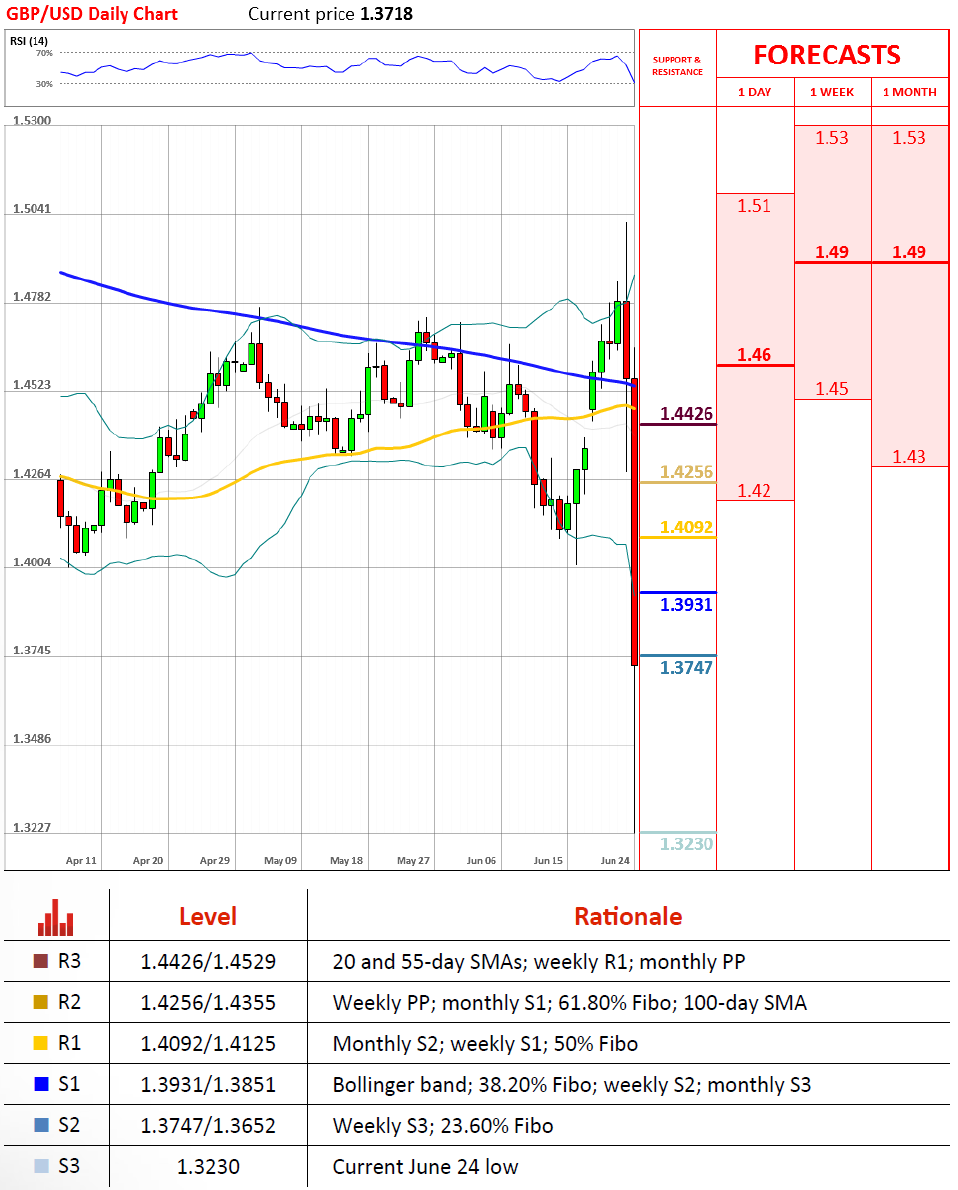The height and width of the screenshot is (1190, 958).
Task: Click the gold R2 square marker
Action: pos(40,1003)
